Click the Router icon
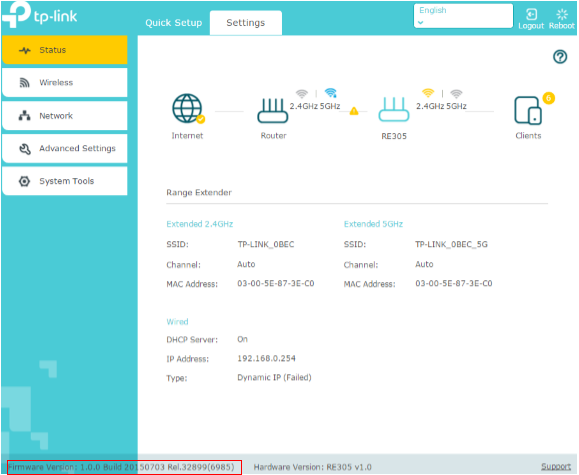Screen dimensions: 579x475 (273, 110)
